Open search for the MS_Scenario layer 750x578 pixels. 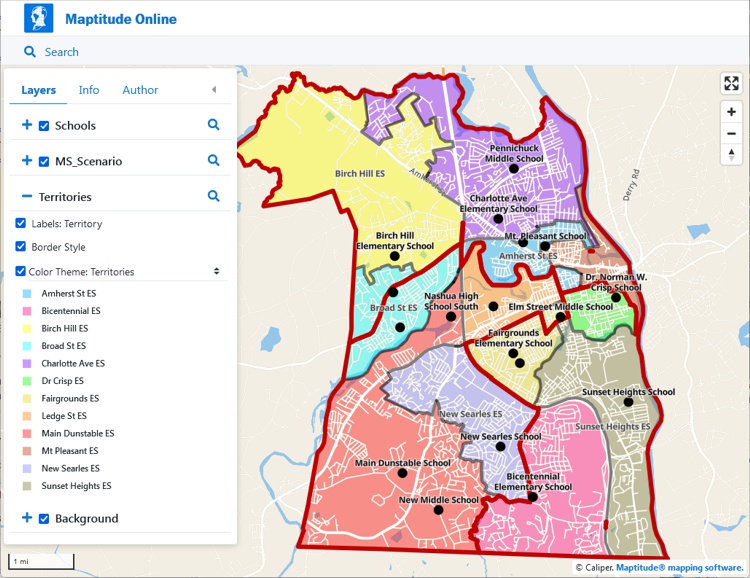tap(213, 160)
